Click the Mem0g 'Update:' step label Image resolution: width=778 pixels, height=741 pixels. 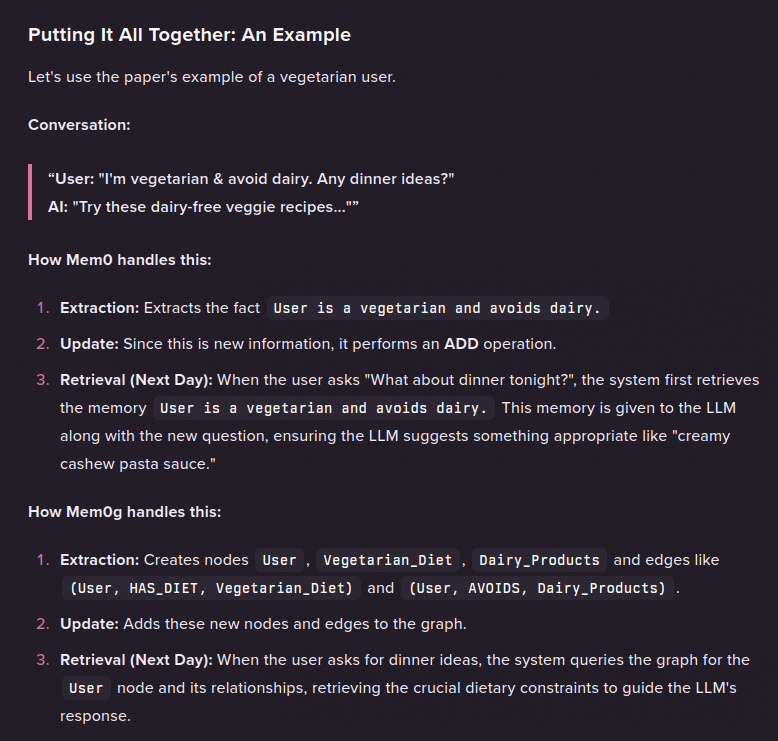click(89, 624)
